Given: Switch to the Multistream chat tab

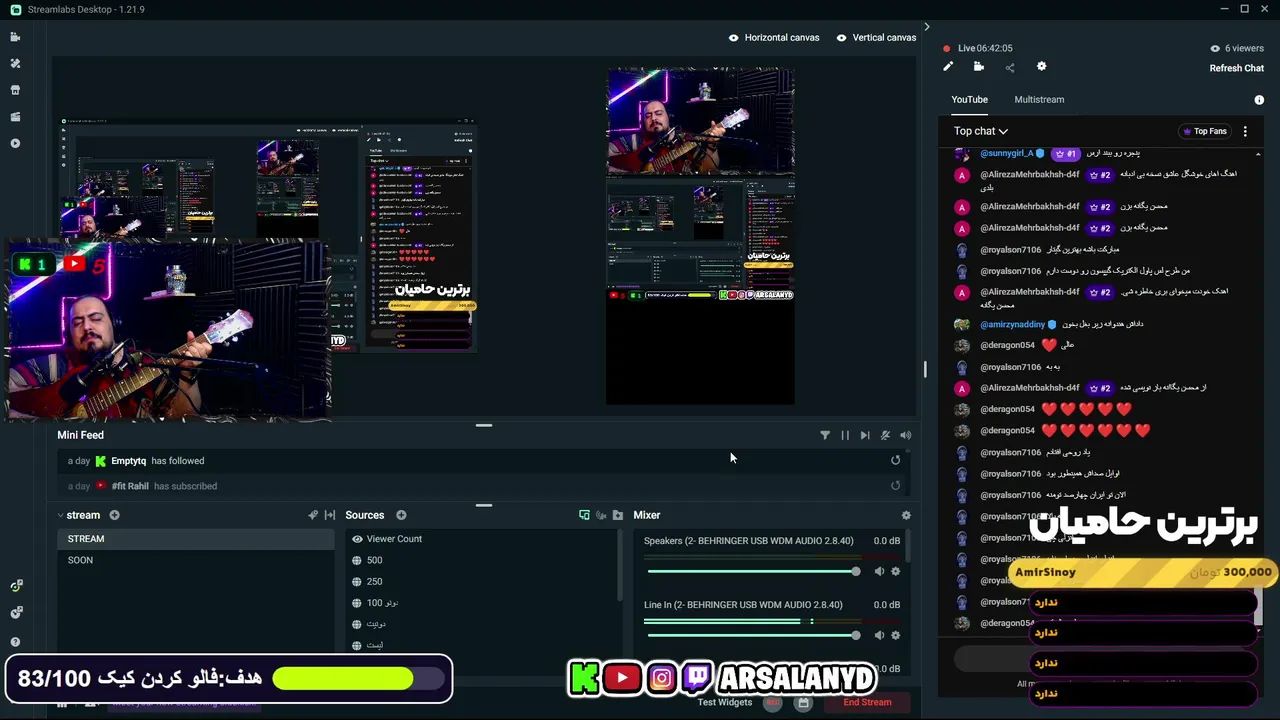Looking at the screenshot, I should [x=1039, y=100].
